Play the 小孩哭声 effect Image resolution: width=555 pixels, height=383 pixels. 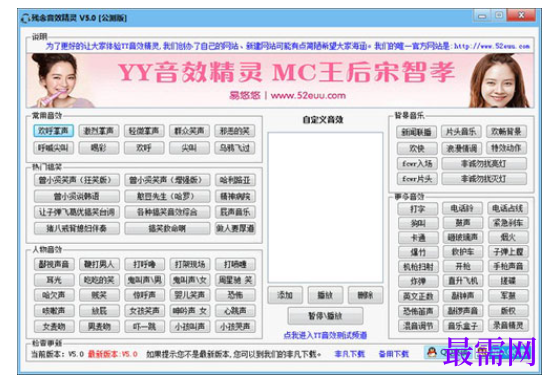235,326
